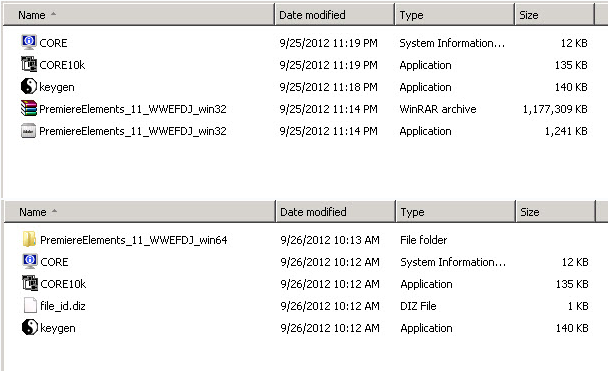608x371 pixels.
Task: Click the CORE10k application icon in the upper list
Action: pyautogui.click(x=29, y=64)
